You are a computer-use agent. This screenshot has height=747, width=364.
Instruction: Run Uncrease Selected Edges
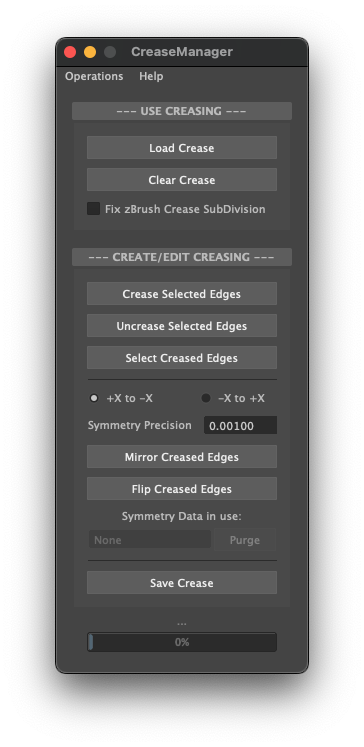pyautogui.click(x=182, y=326)
